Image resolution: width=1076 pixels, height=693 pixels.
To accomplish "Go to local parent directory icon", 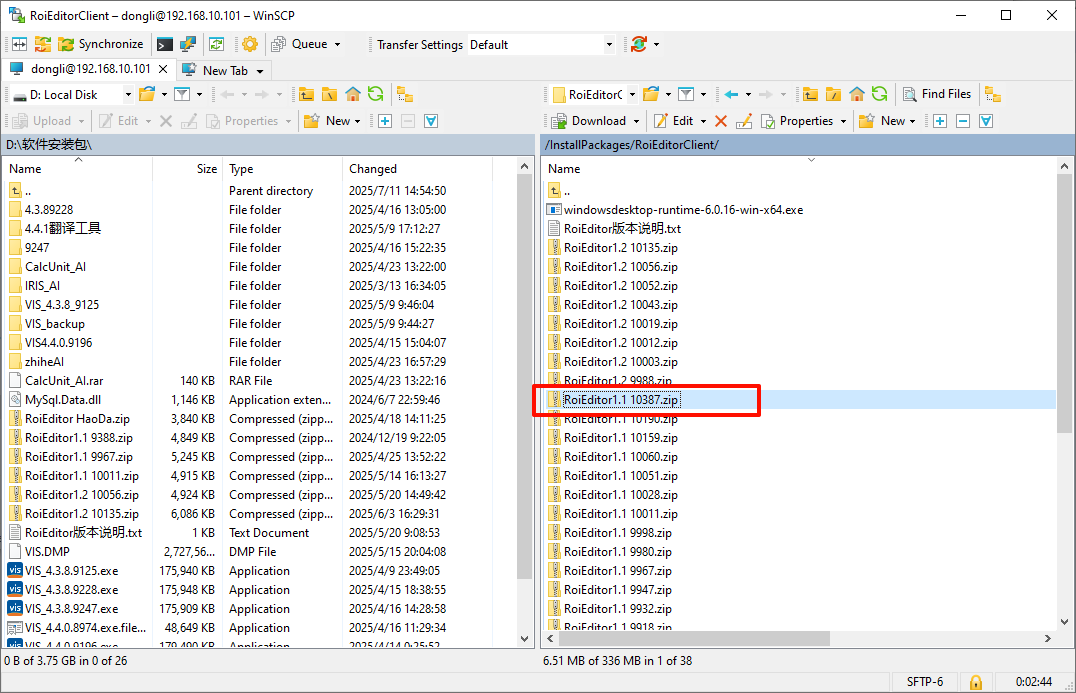I will [x=306, y=94].
